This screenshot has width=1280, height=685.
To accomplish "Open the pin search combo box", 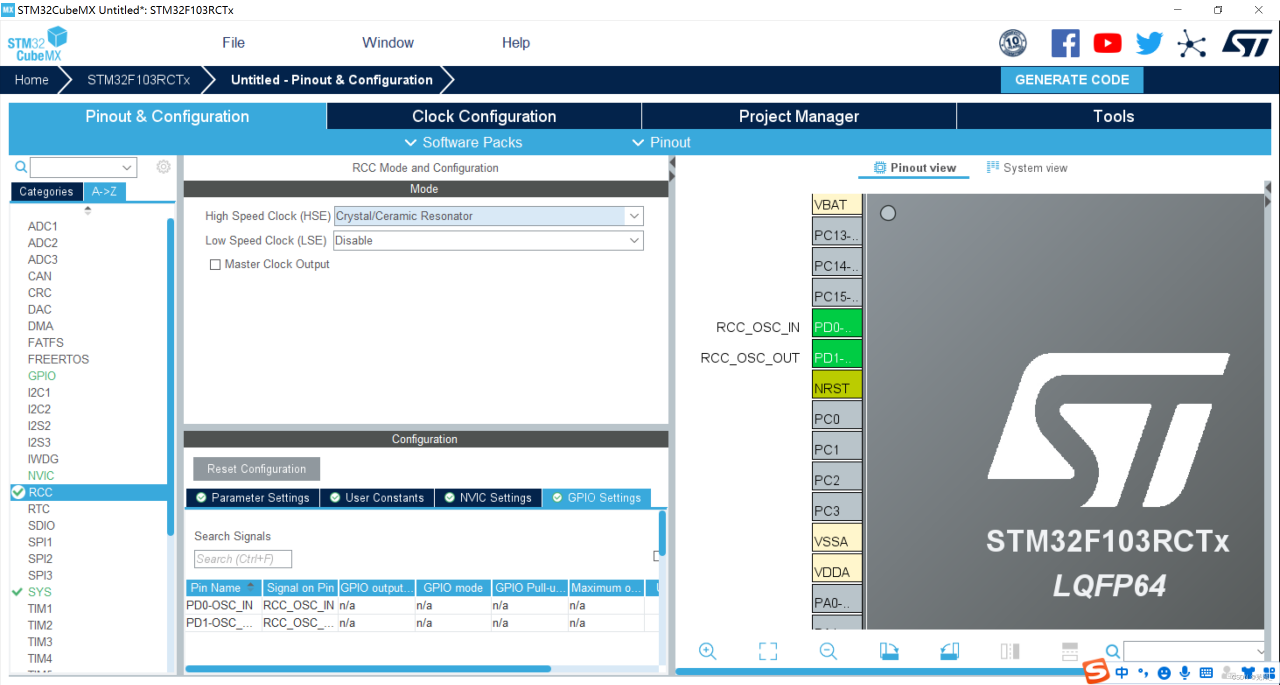I will tap(1195, 651).
